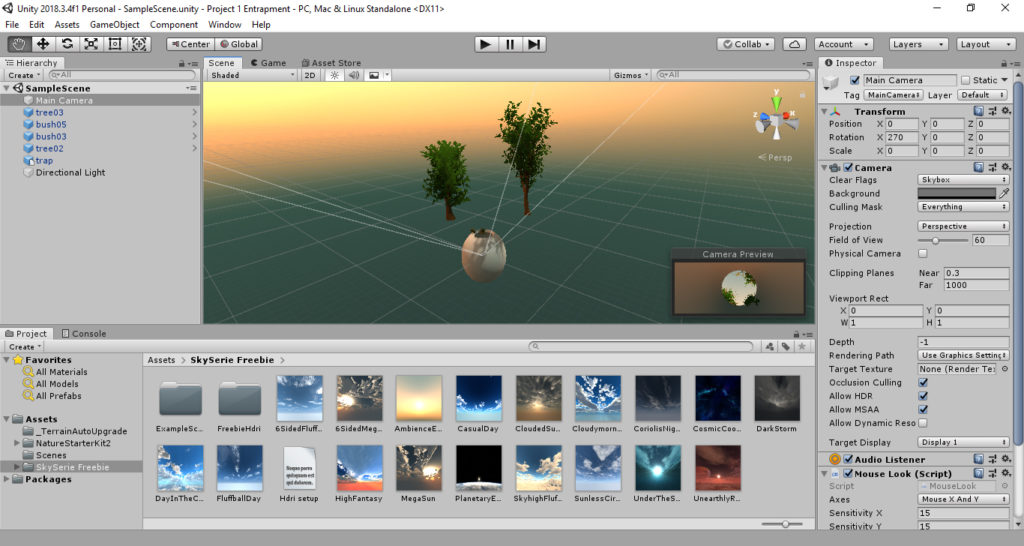The height and width of the screenshot is (546, 1024).
Task: Toggle Allow HDR checkbox
Action: [x=923, y=396]
